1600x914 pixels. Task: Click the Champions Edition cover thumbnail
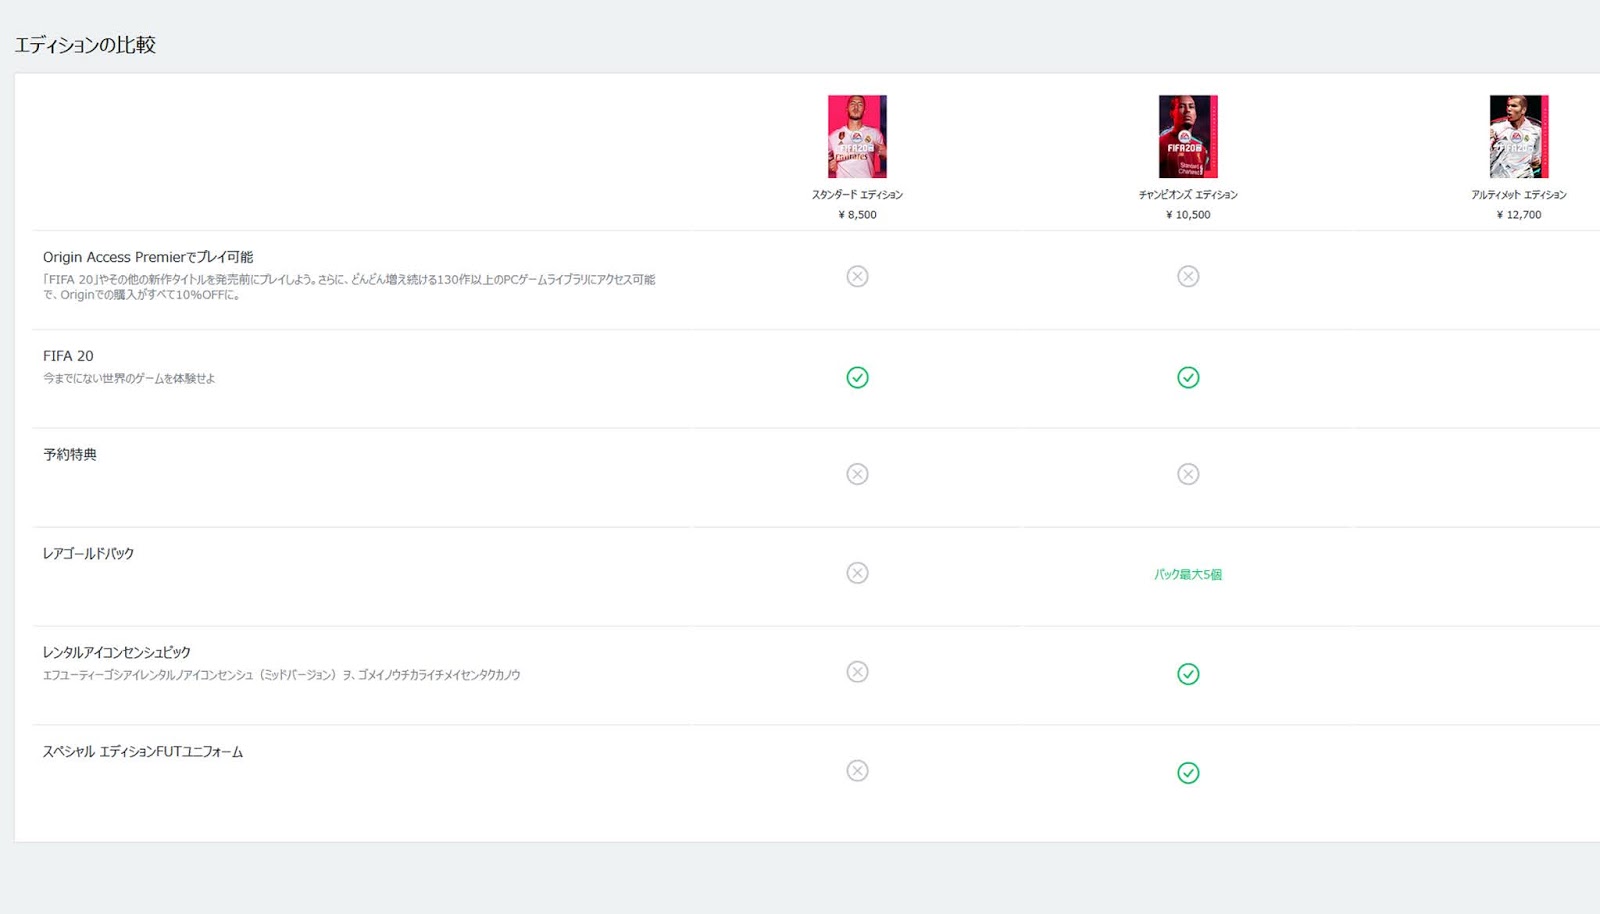click(x=1188, y=136)
